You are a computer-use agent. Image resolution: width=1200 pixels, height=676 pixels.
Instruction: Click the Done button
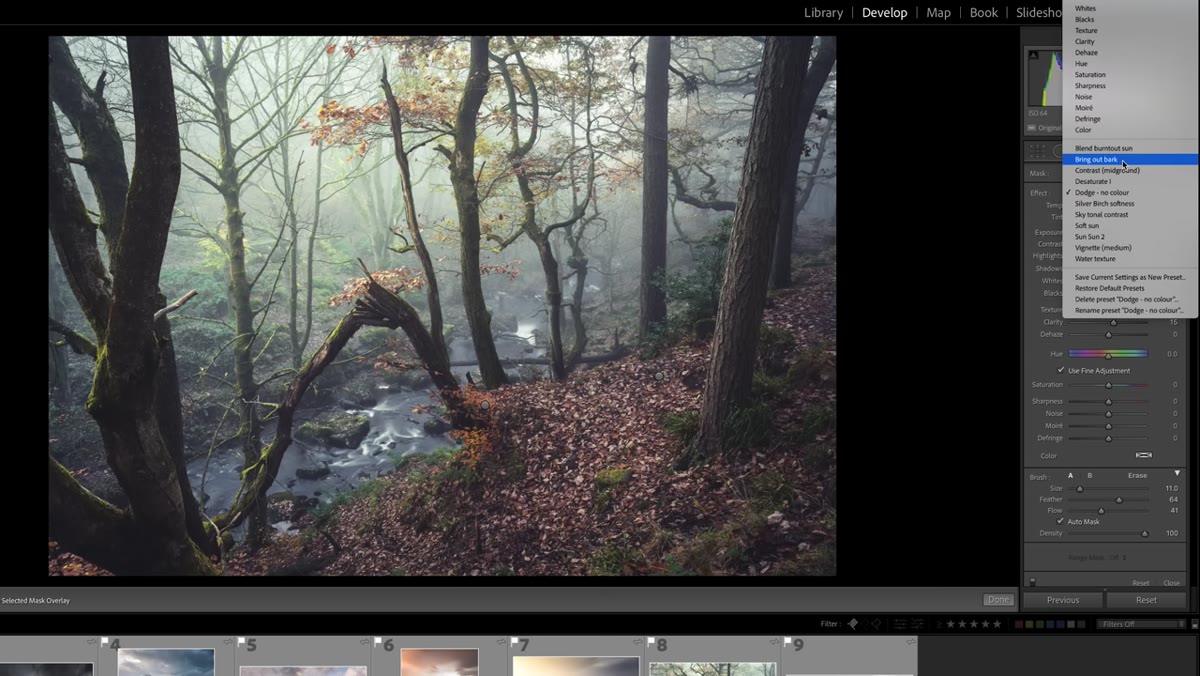997,600
